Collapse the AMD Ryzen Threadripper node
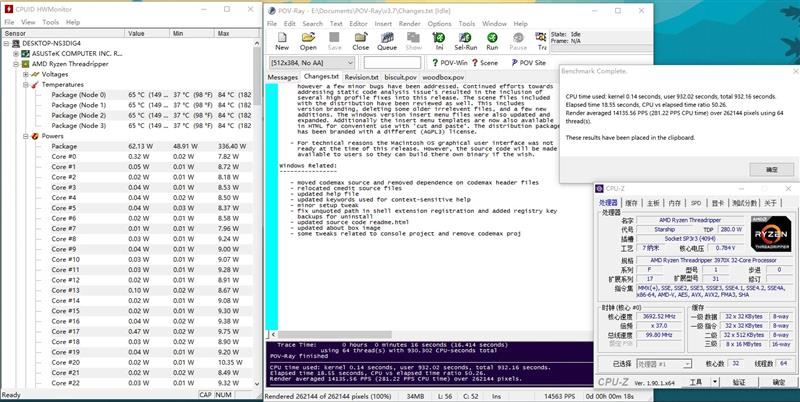The width and height of the screenshot is (800, 402). (16, 64)
